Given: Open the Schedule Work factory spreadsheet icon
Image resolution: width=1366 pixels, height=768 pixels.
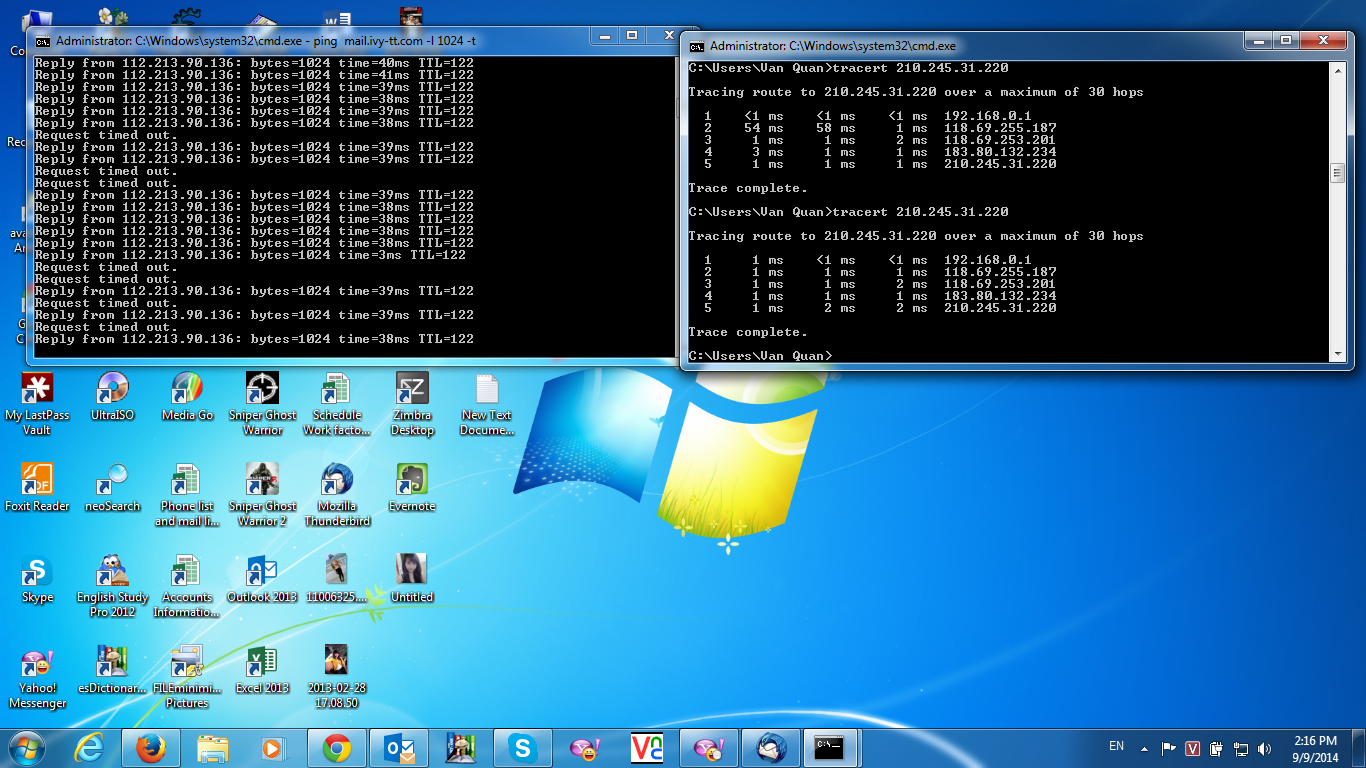Looking at the screenshot, I should [x=337, y=404].
